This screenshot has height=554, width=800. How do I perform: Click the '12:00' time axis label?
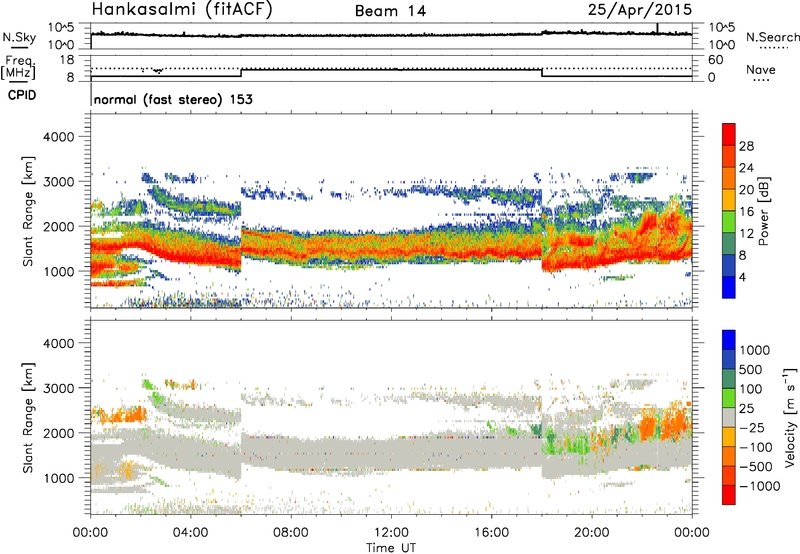[391, 533]
